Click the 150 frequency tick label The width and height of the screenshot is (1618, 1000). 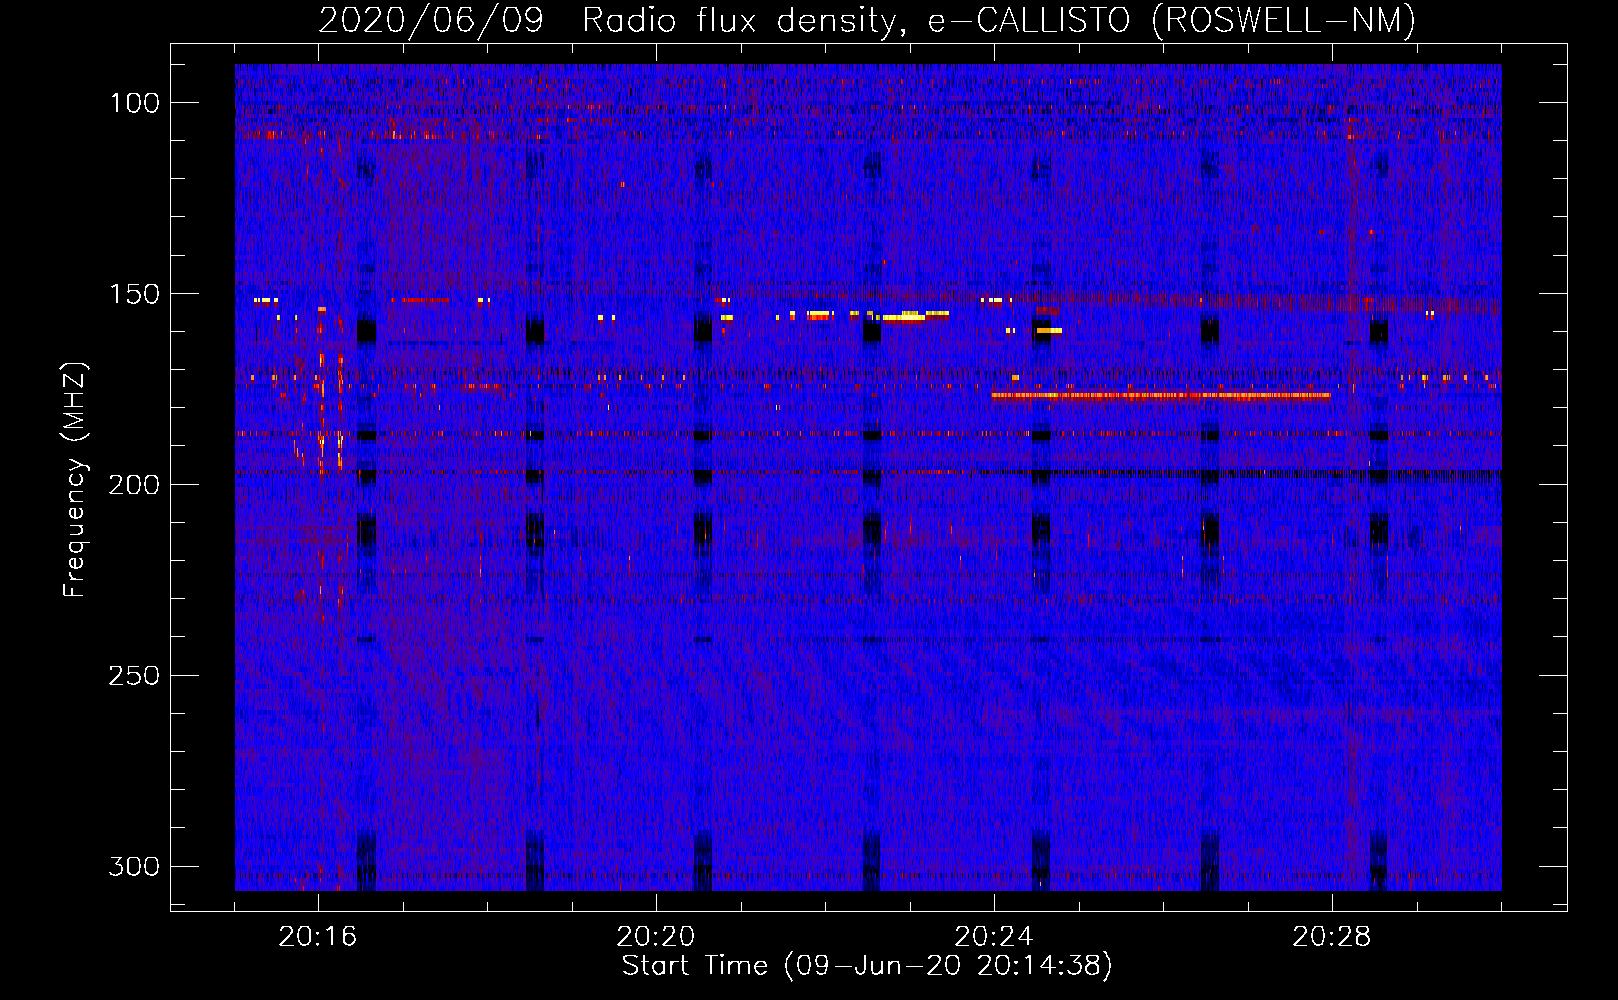click(134, 294)
